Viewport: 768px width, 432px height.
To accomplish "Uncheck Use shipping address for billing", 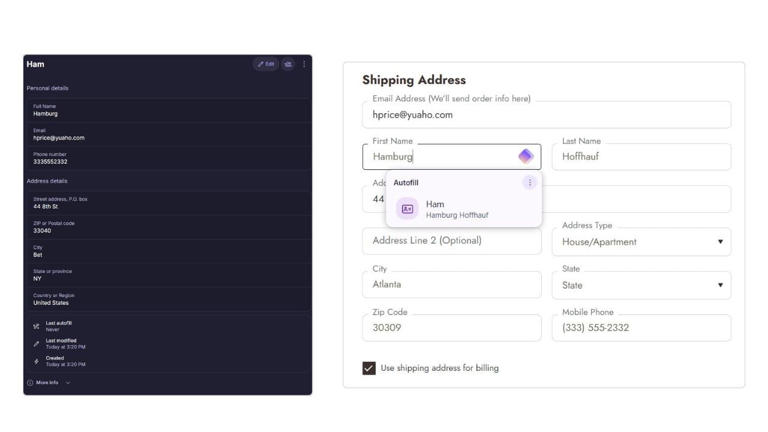I will [369, 368].
